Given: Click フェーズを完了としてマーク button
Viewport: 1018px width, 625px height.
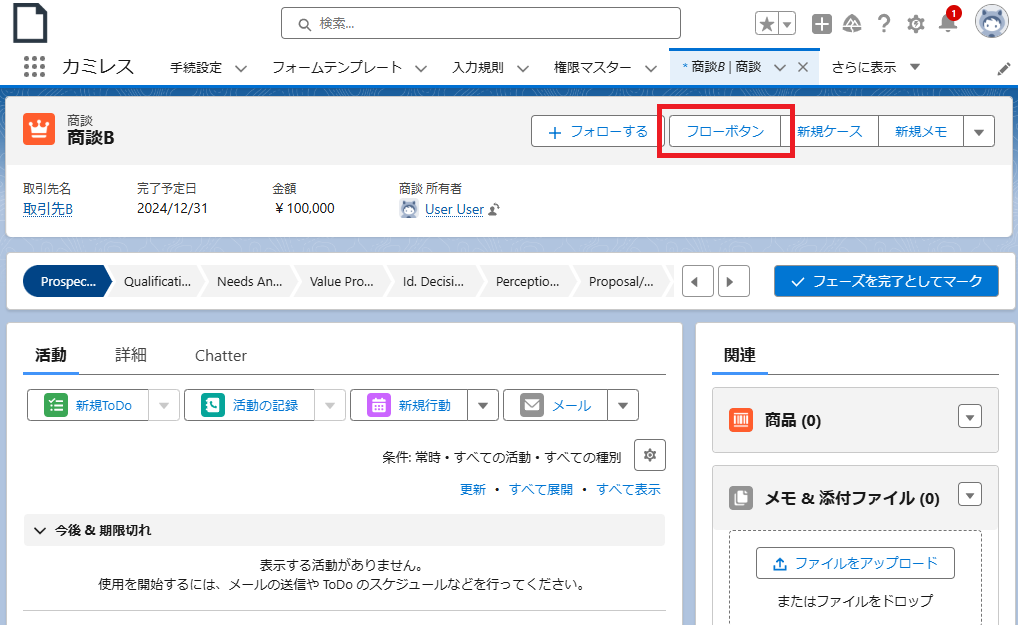Looking at the screenshot, I should tap(886, 281).
